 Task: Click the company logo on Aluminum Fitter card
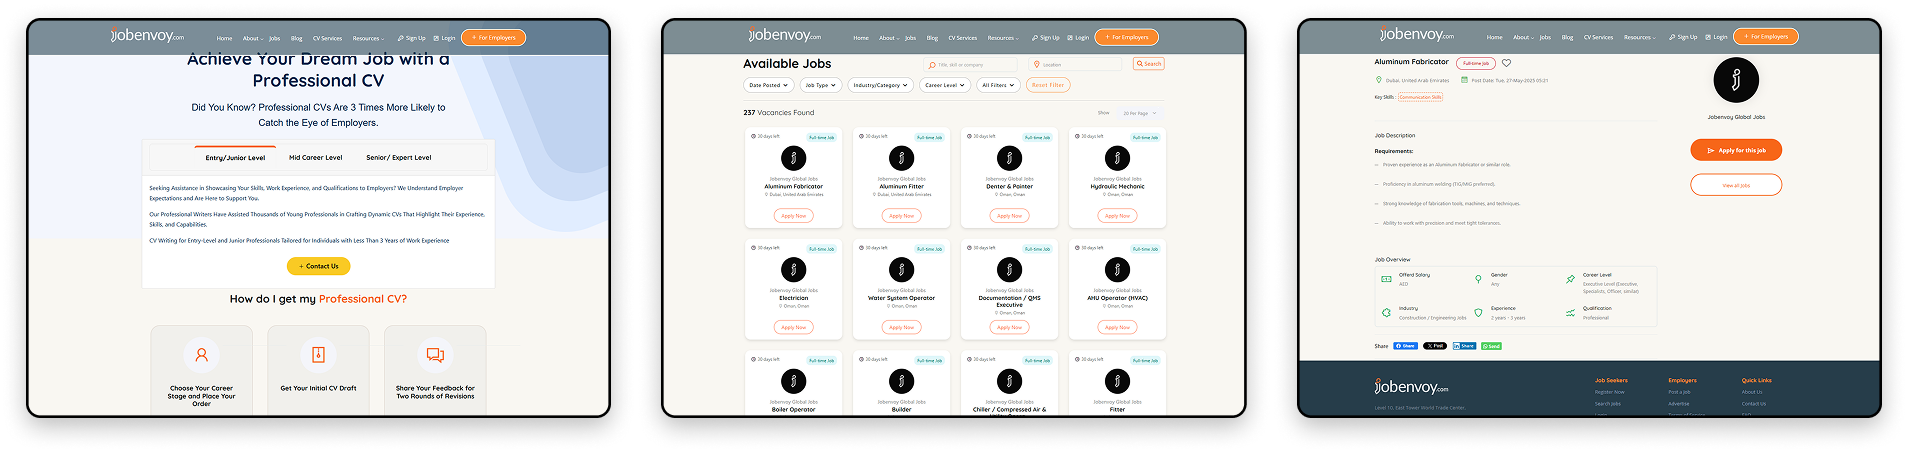click(x=901, y=158)
